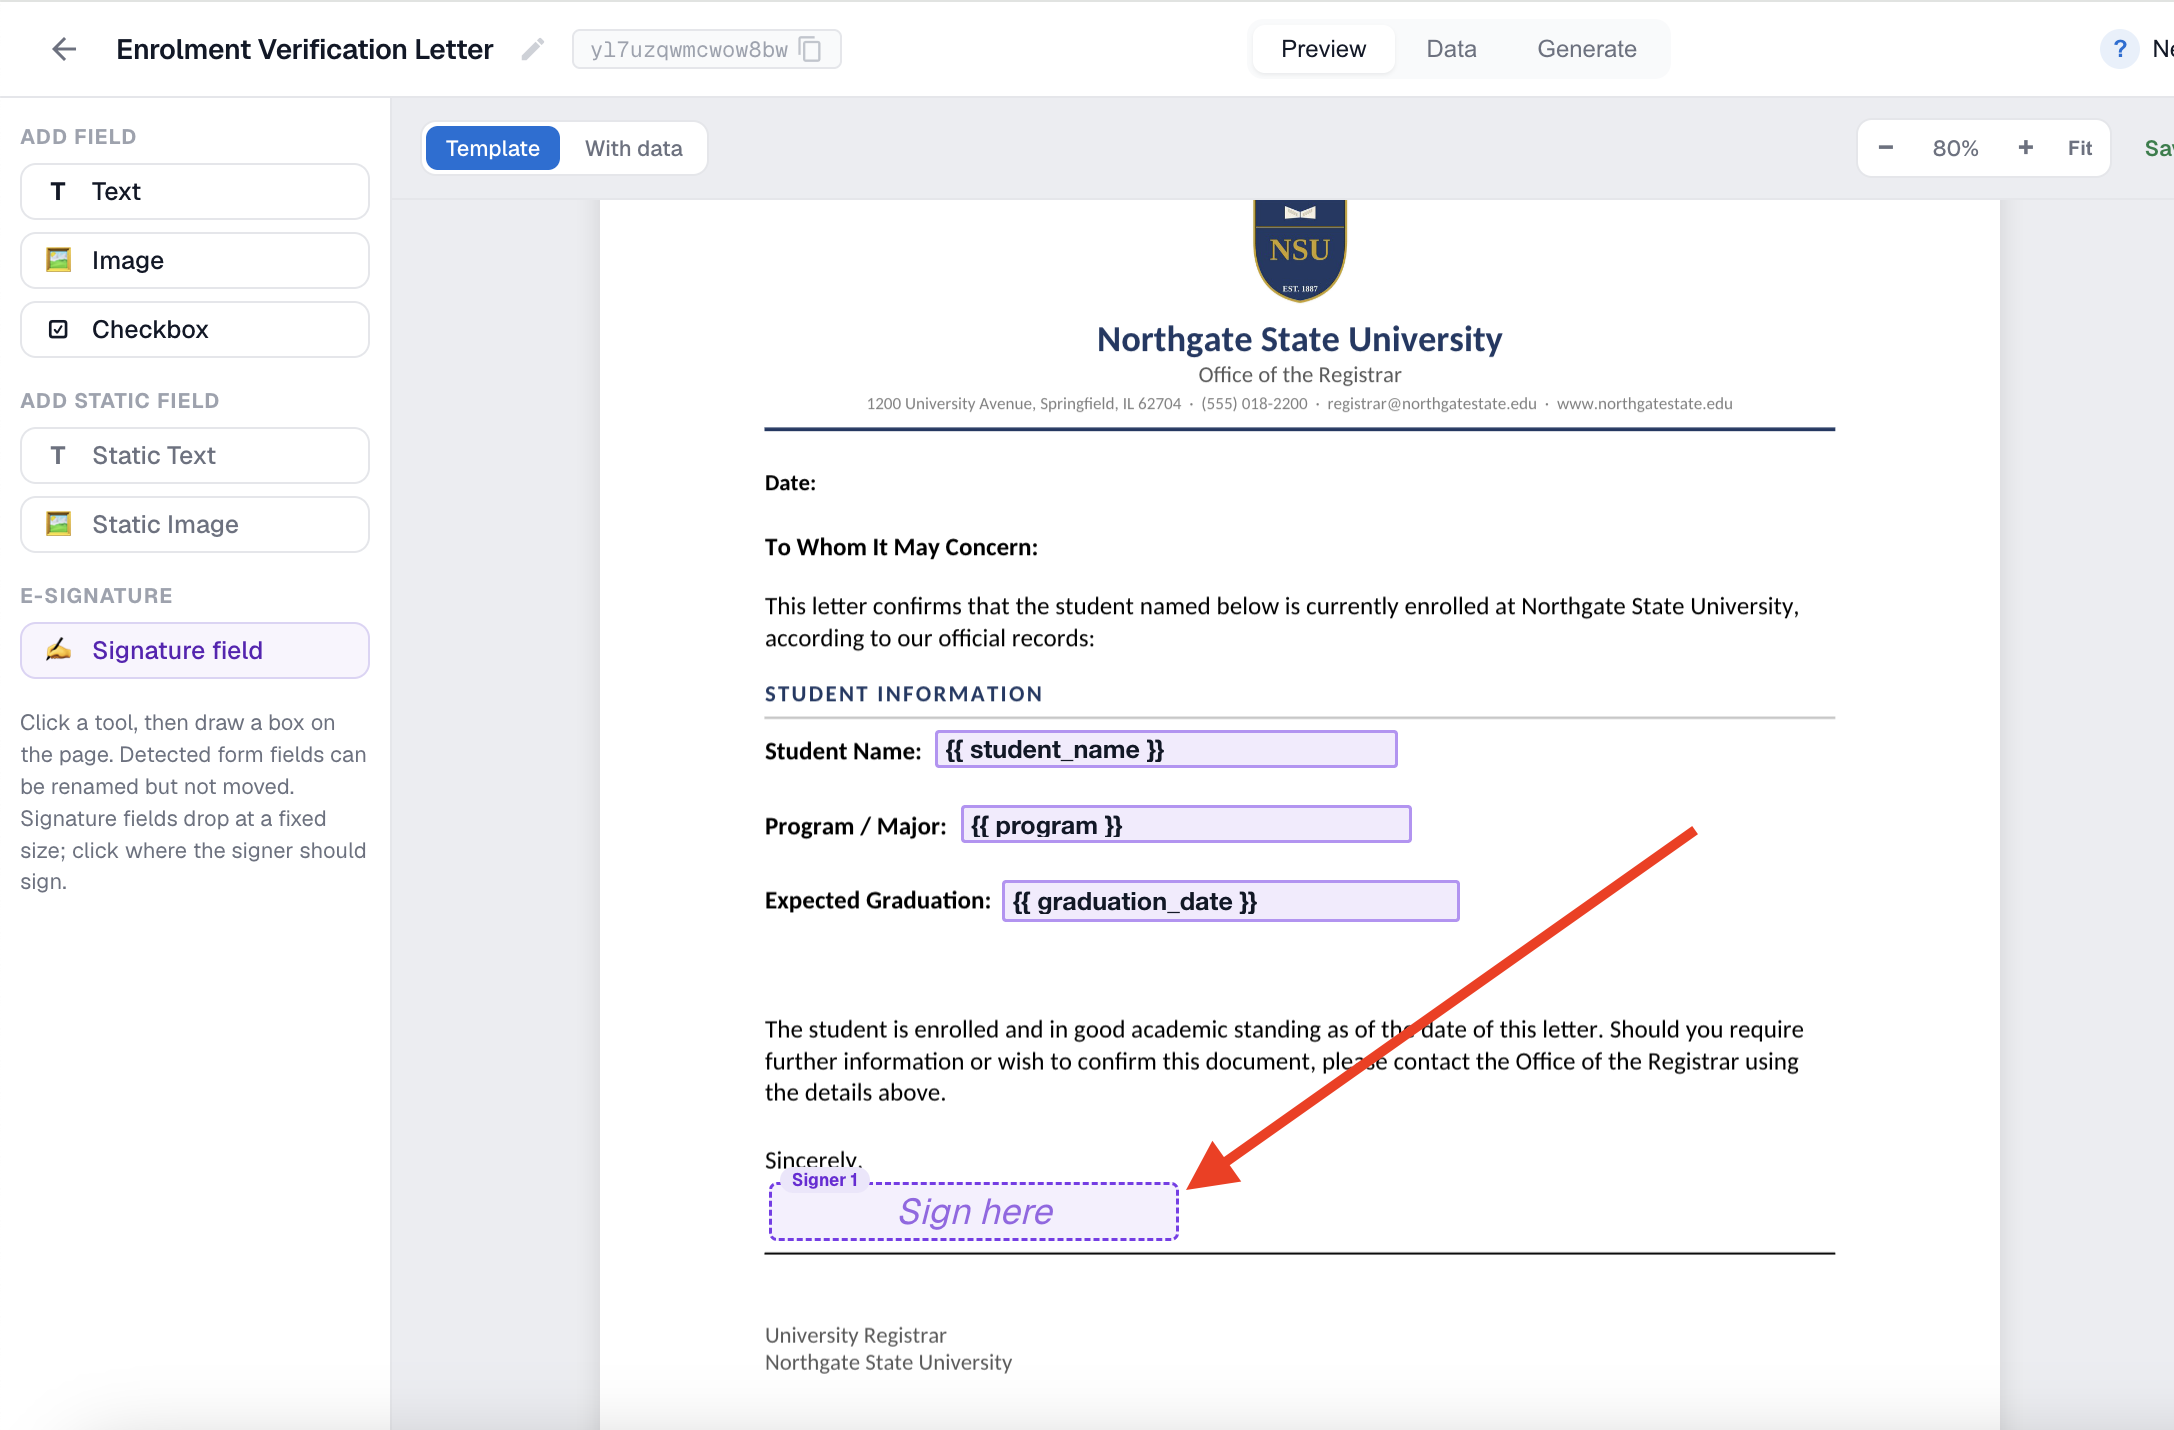Select the graduation_date field placeholder
The height and width of the screenshot is (1430, 2174).
[1231, 901]
